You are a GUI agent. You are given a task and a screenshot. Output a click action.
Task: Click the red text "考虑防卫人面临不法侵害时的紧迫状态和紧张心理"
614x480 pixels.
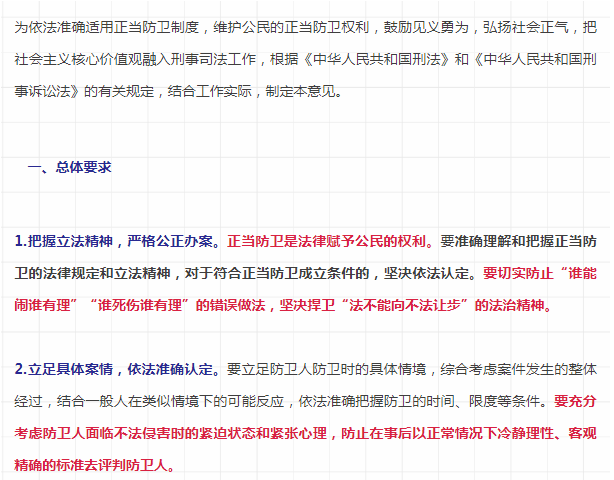coord(171,433)
